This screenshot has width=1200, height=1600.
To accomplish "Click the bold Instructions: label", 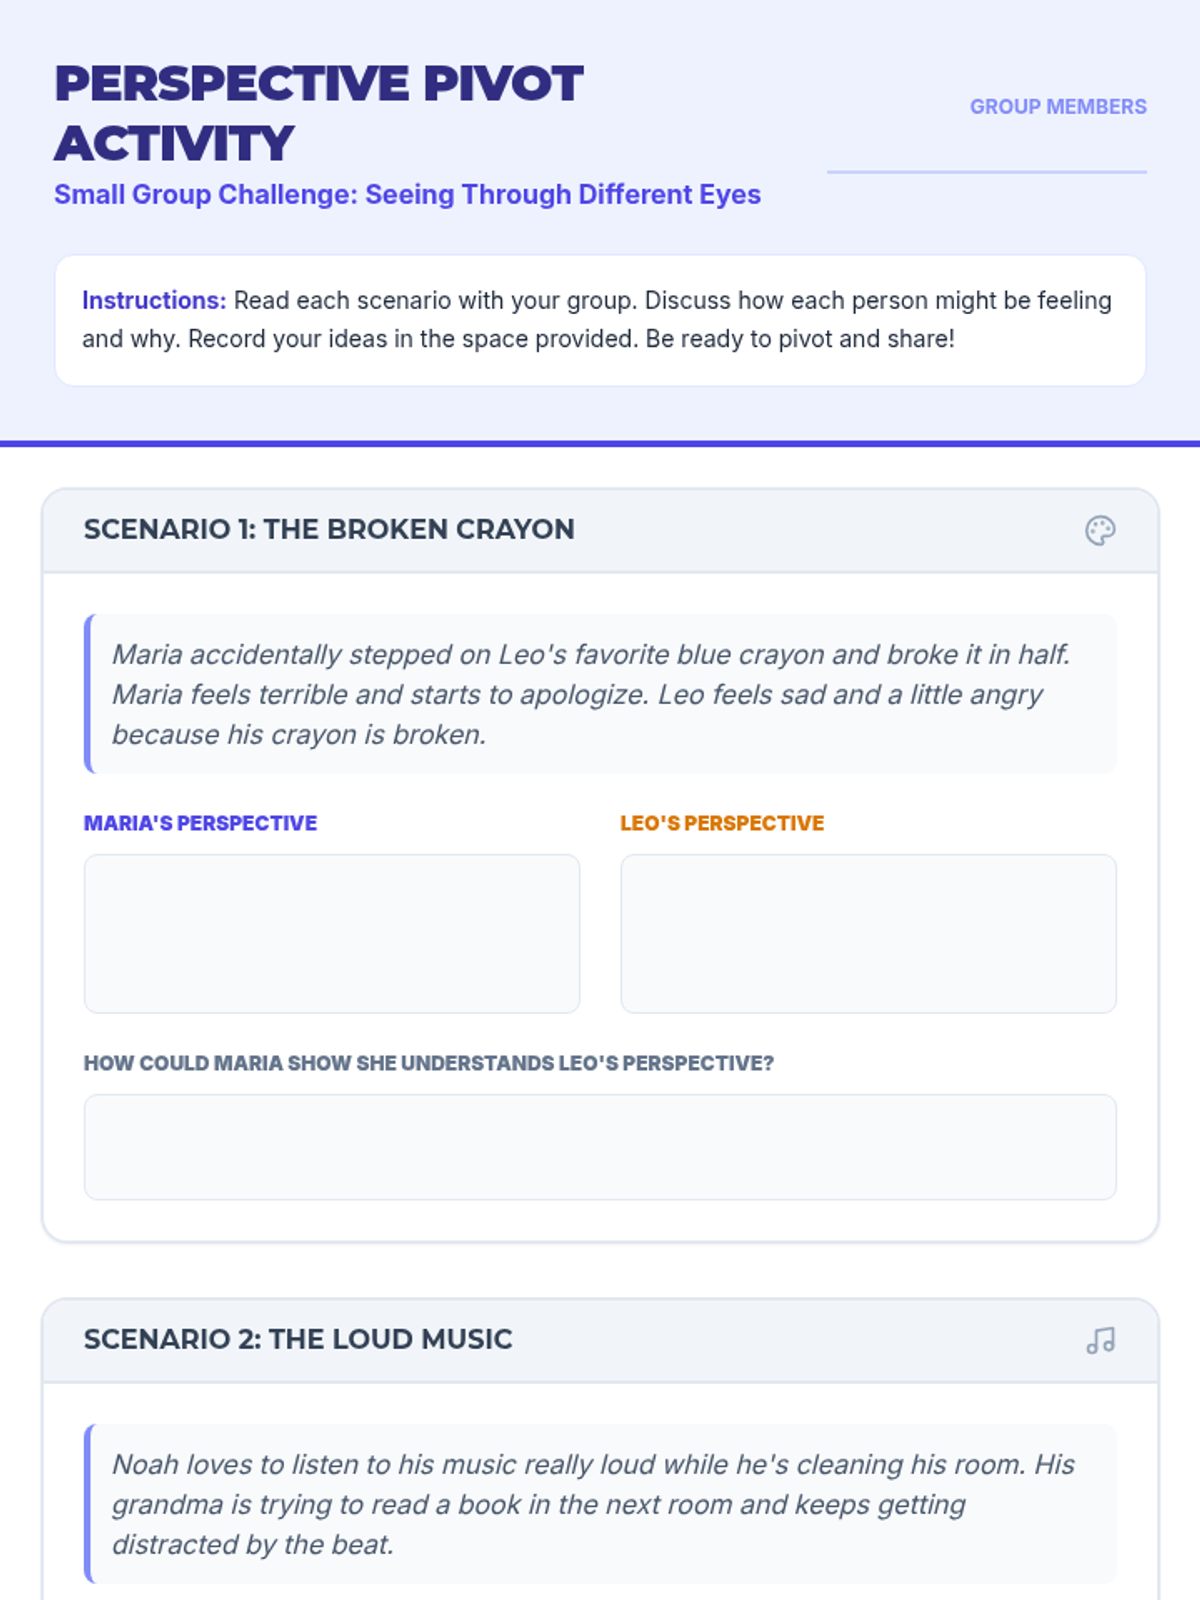I will 154,301.
